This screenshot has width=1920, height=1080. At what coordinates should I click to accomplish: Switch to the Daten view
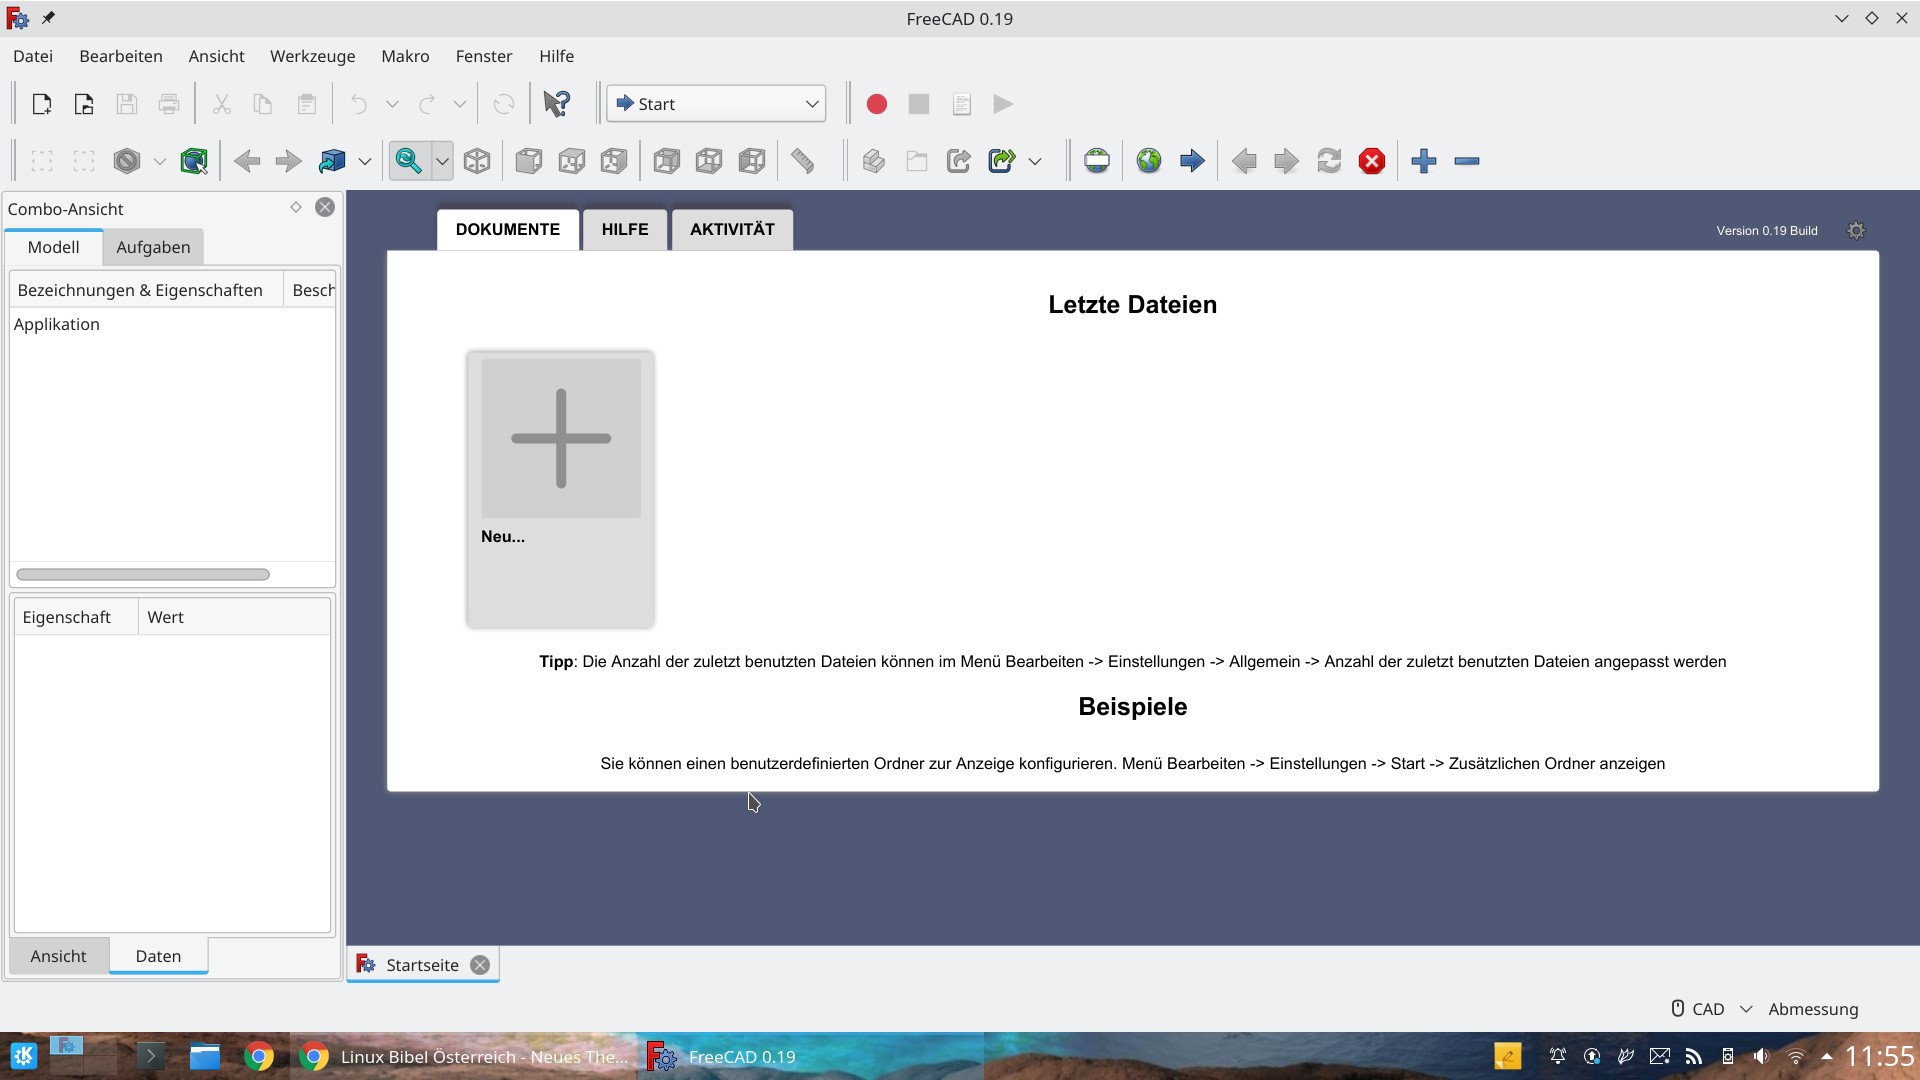157,955
